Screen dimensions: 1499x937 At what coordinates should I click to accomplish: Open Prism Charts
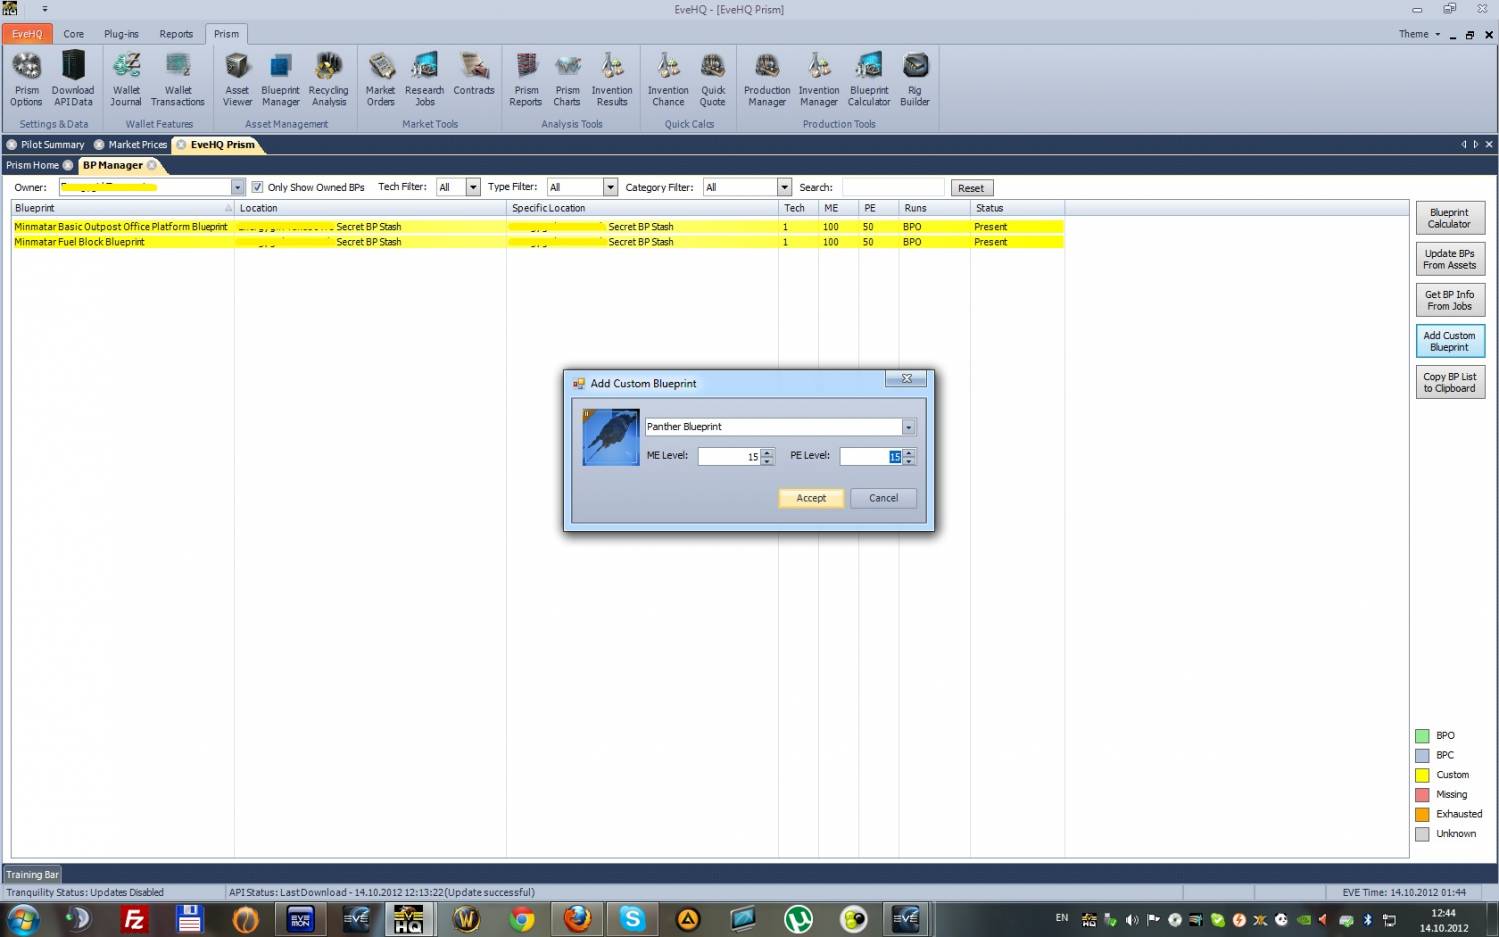pyautogui.click(x=567, y=79)
